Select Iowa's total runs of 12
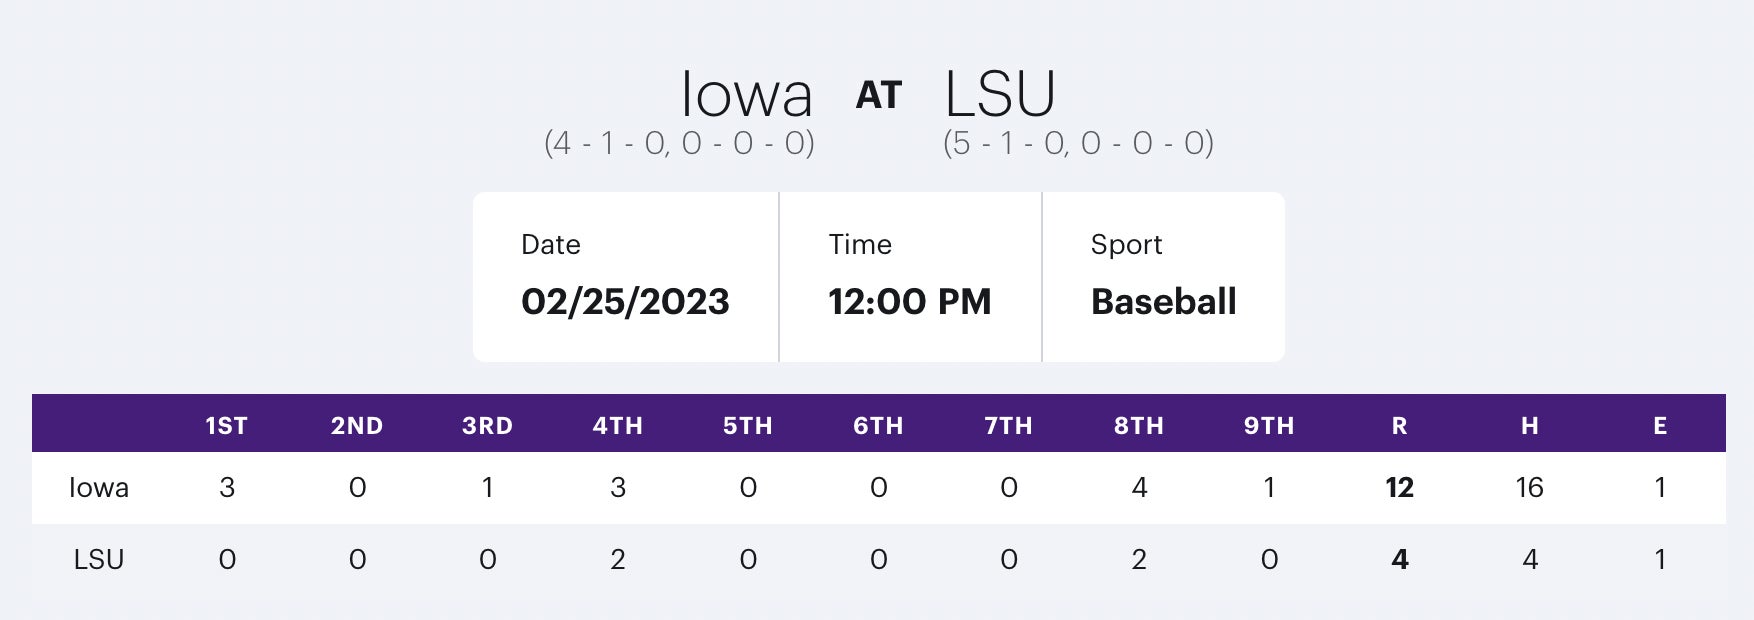This screenshot has height=620, width=1754. pos(1399,488)
